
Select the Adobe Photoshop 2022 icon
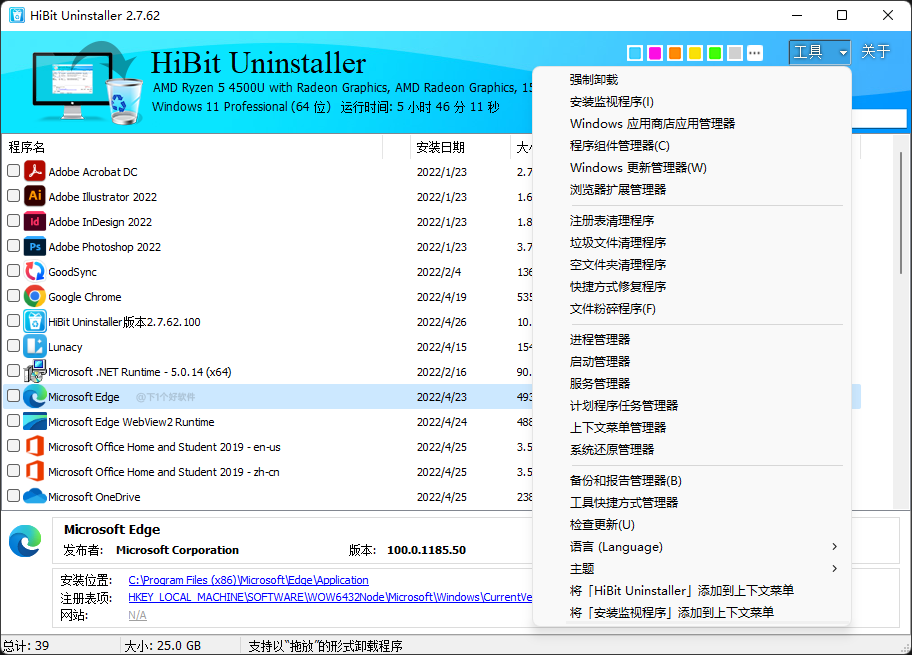pyautogui.click(x=33, y=246)
